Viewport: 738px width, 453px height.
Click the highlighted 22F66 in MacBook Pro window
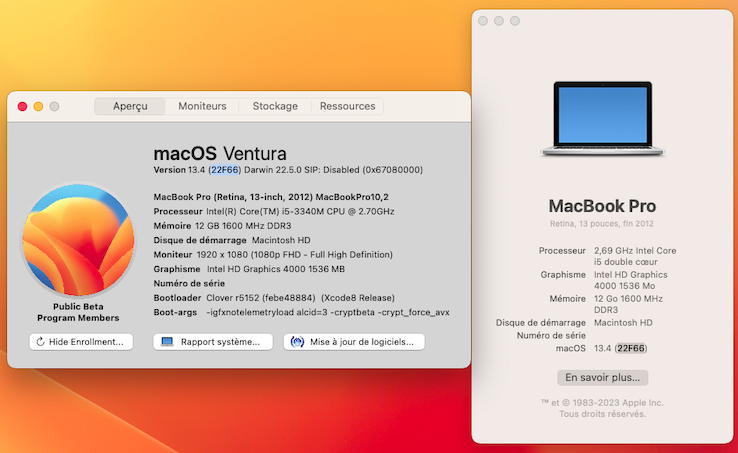pos(631,348)
